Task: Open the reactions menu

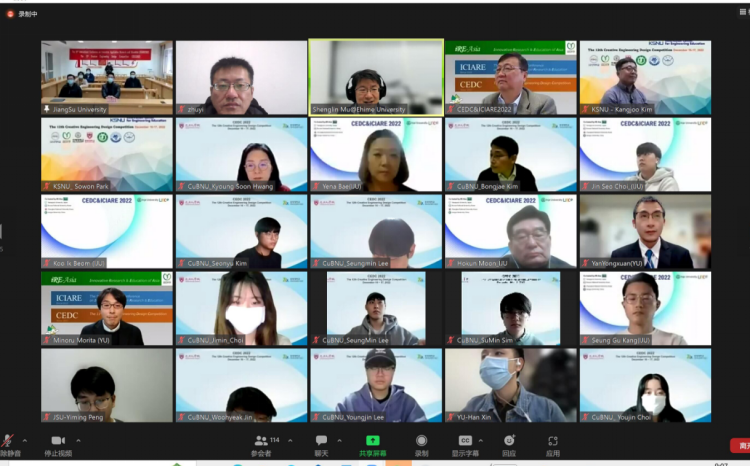Action: [x=509, y=441]
